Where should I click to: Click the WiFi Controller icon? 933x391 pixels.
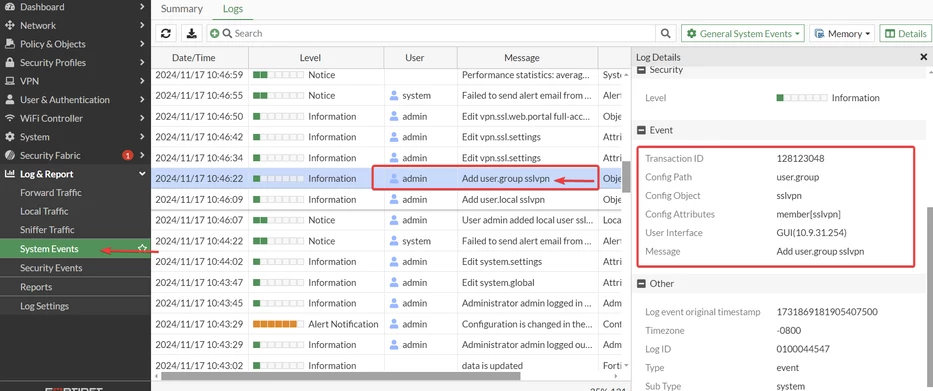(x=10, y=118)
